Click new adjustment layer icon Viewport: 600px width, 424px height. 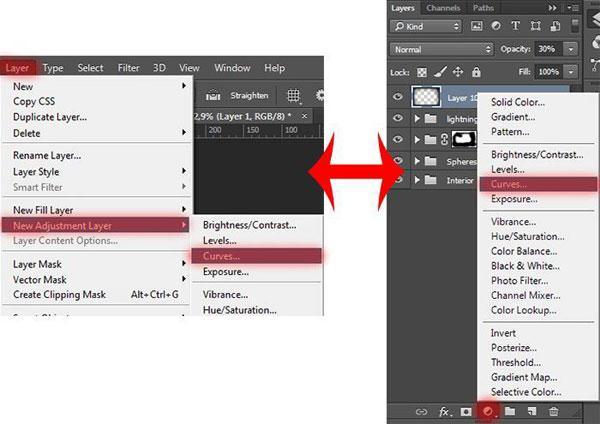488,412
